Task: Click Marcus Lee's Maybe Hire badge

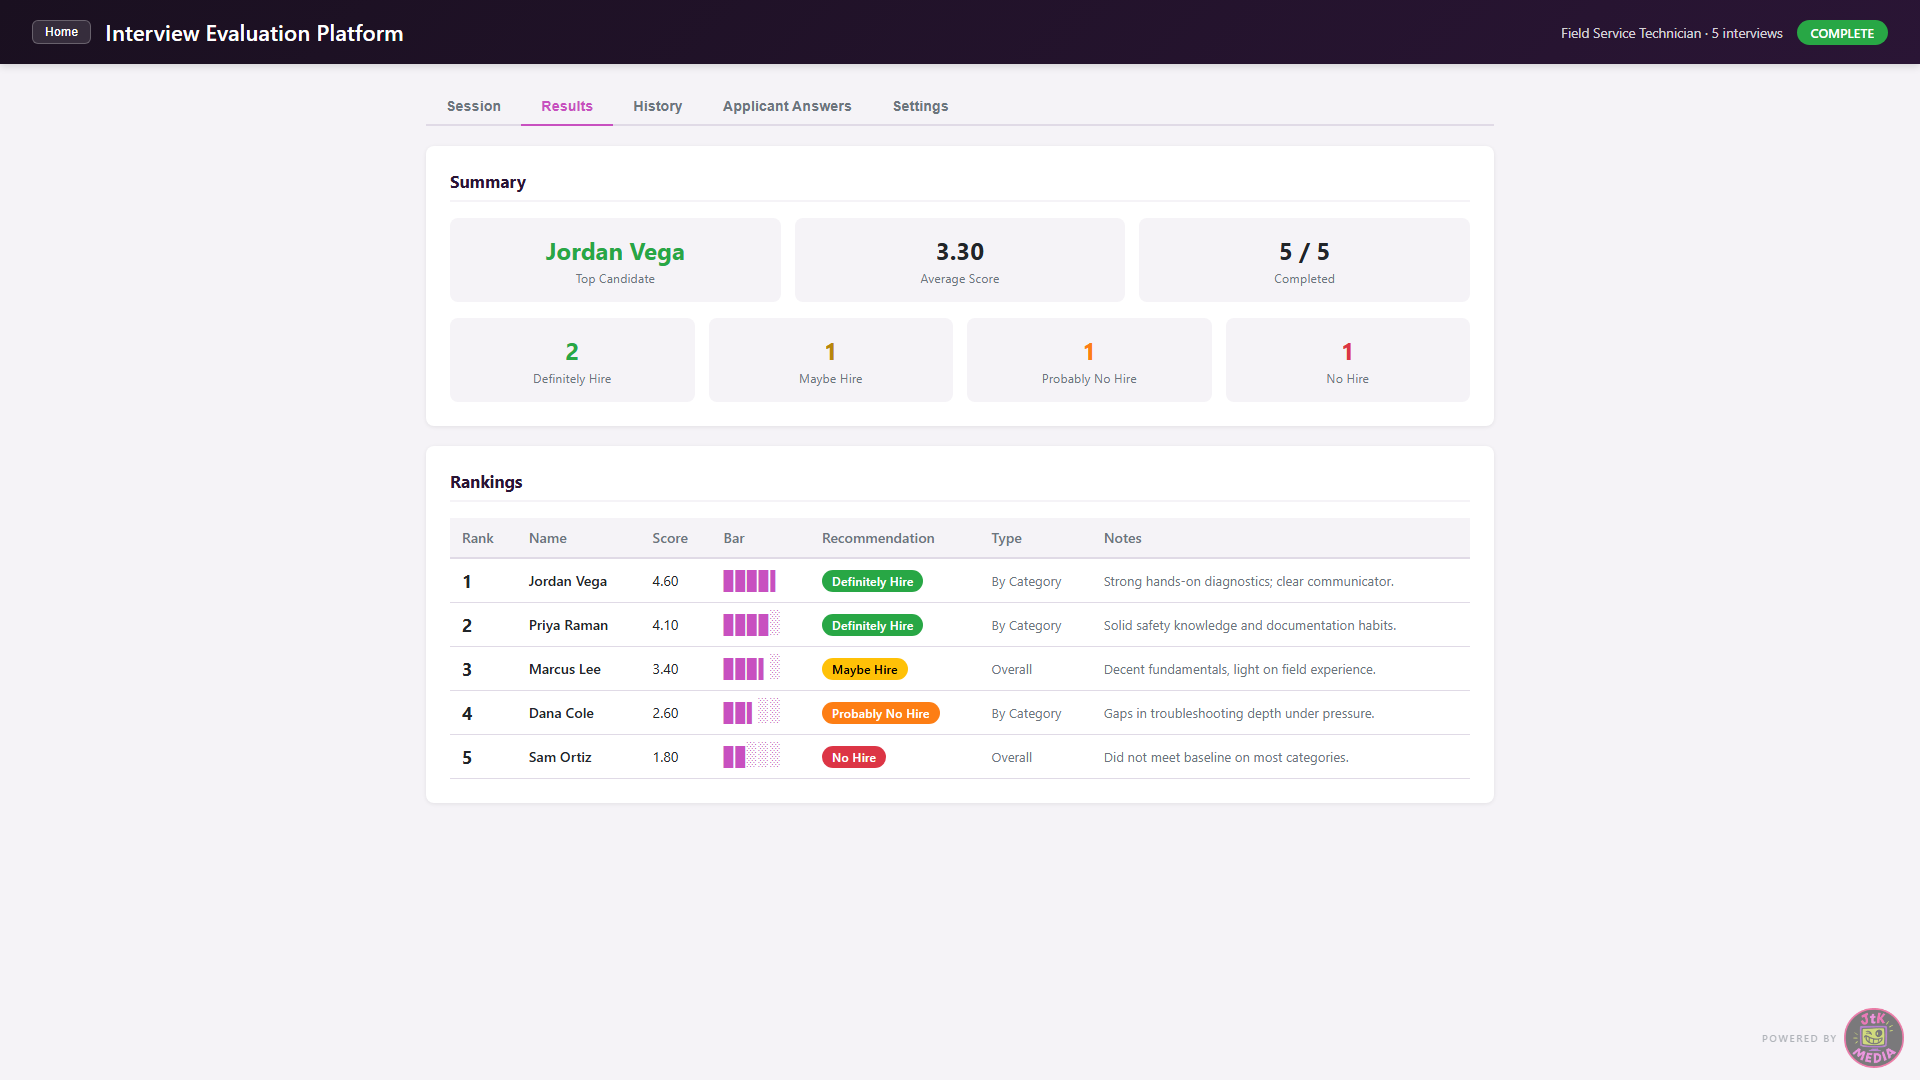Action: tap(864, 669)
